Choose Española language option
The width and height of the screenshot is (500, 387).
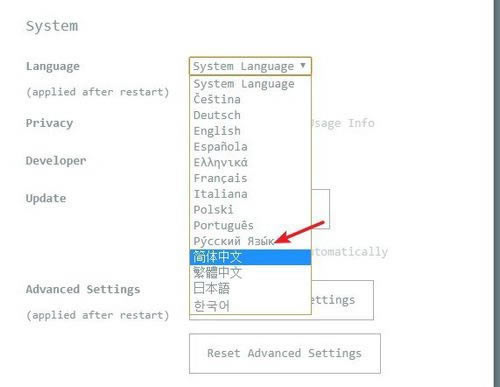[x=250, y=147]
